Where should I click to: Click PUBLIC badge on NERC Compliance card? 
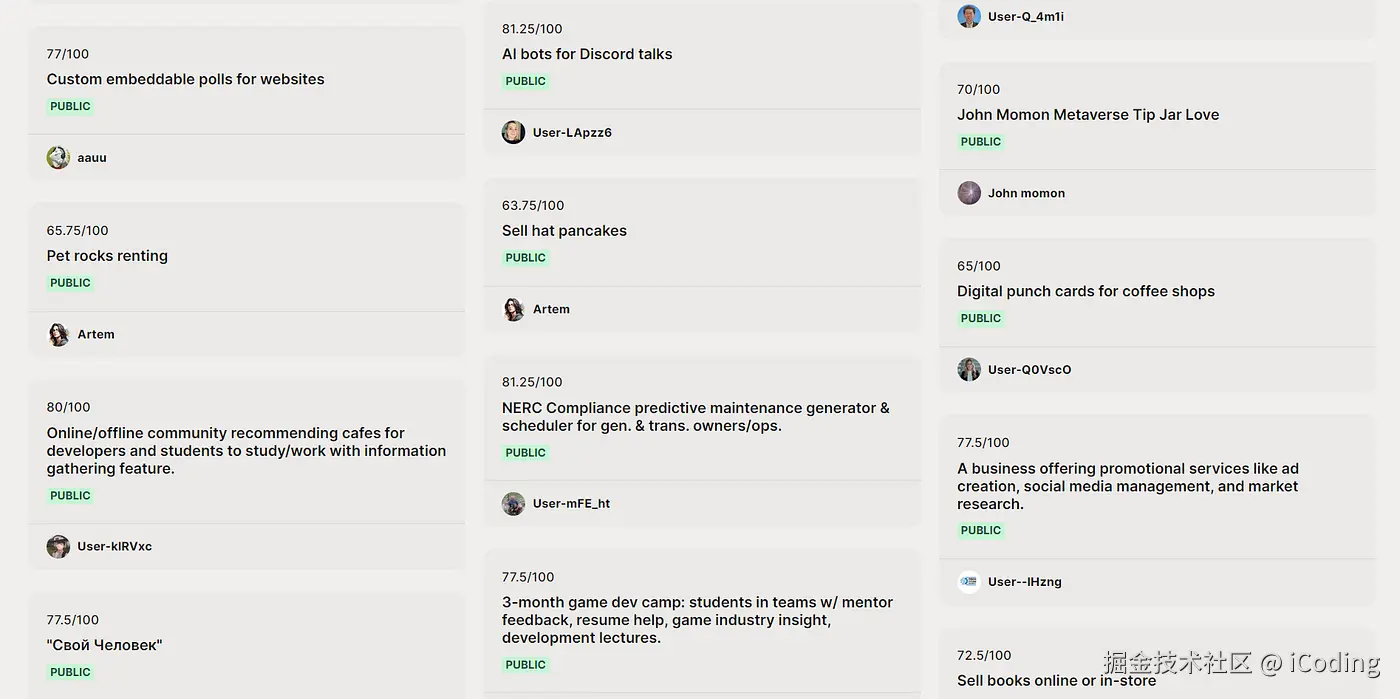pos(525,453)
